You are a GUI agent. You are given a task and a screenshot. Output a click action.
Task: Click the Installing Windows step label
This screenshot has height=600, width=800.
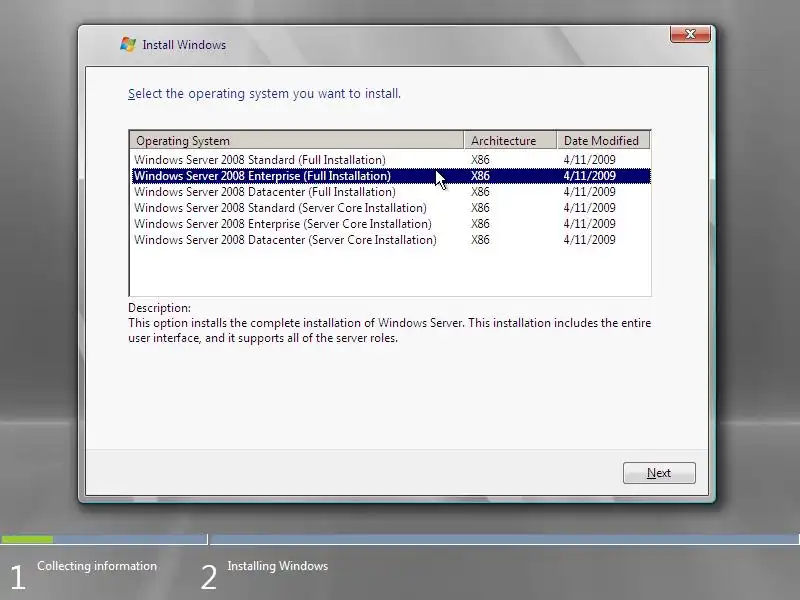pyautogui.click(x=278, y=566)
